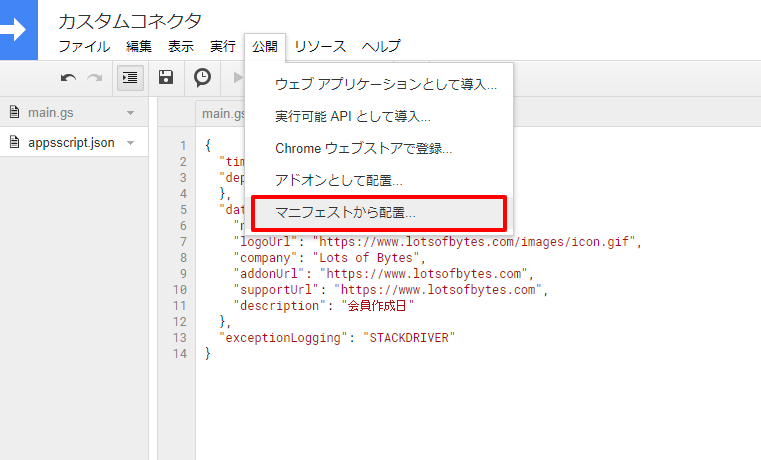Open the 表示 menu

[x=181, y=46]
